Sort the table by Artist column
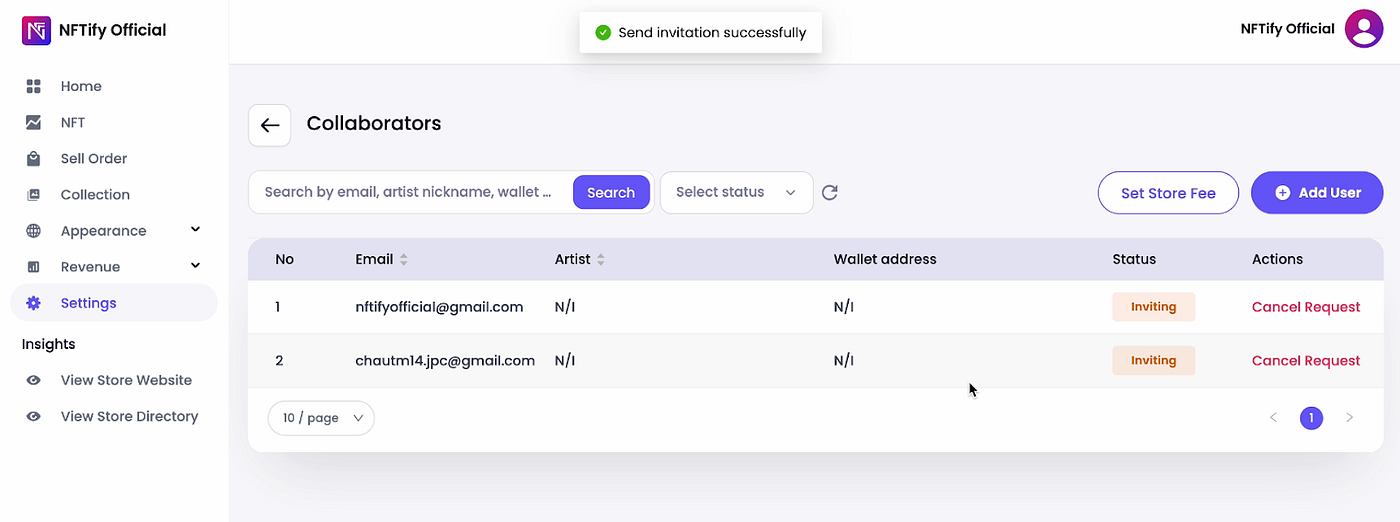 pyautogui.click(x=601, y=259)
